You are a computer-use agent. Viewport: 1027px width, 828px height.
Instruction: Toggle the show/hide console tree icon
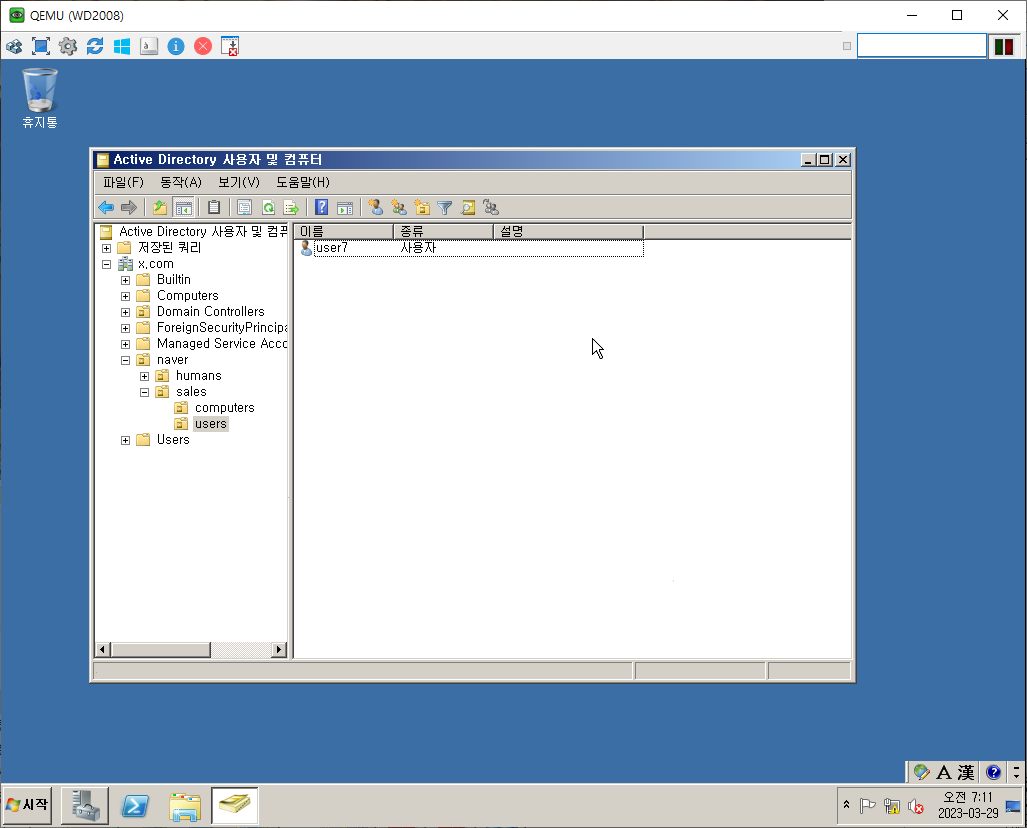coord(184,208)
